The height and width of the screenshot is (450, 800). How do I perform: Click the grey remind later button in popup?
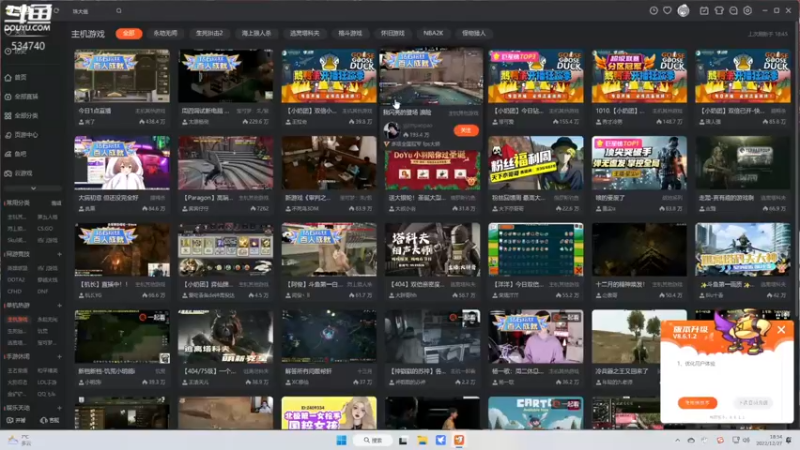coord(753,403)
